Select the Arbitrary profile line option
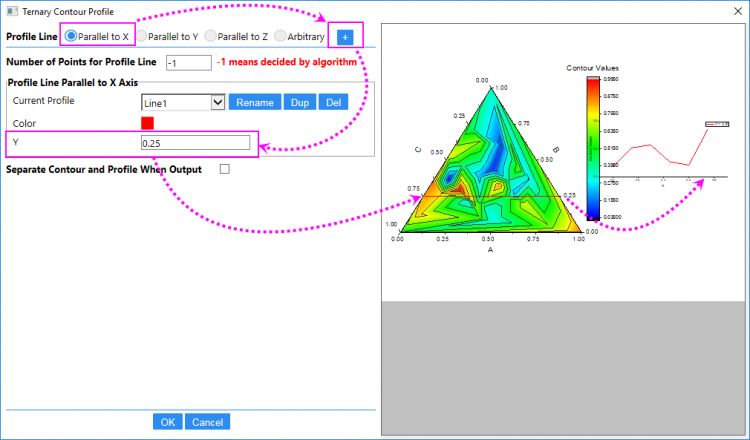The height and width of the screenshot is (440, 750). point(281,36)
